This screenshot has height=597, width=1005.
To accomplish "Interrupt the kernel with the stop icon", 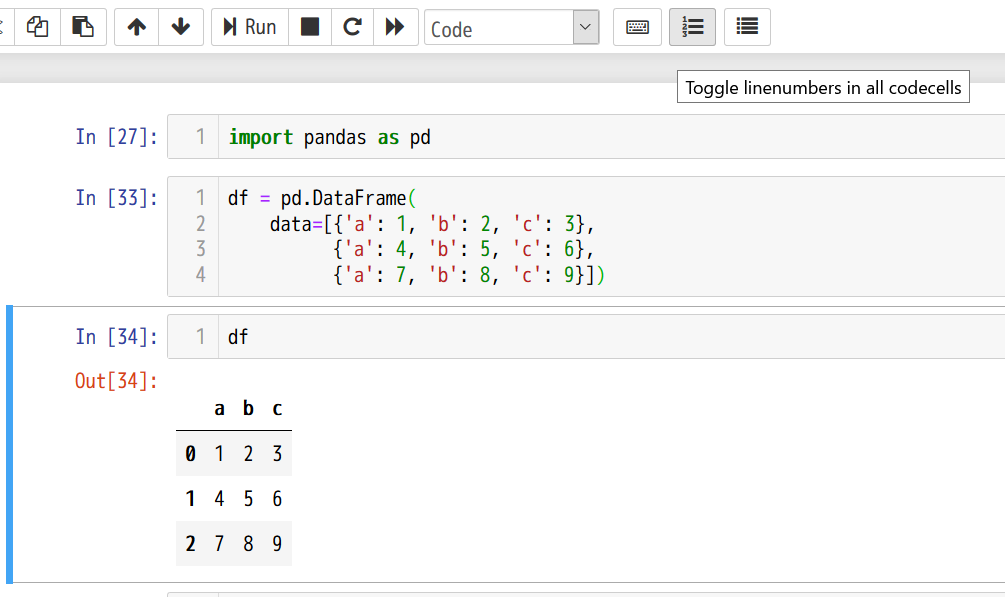I will coord(310,27).
